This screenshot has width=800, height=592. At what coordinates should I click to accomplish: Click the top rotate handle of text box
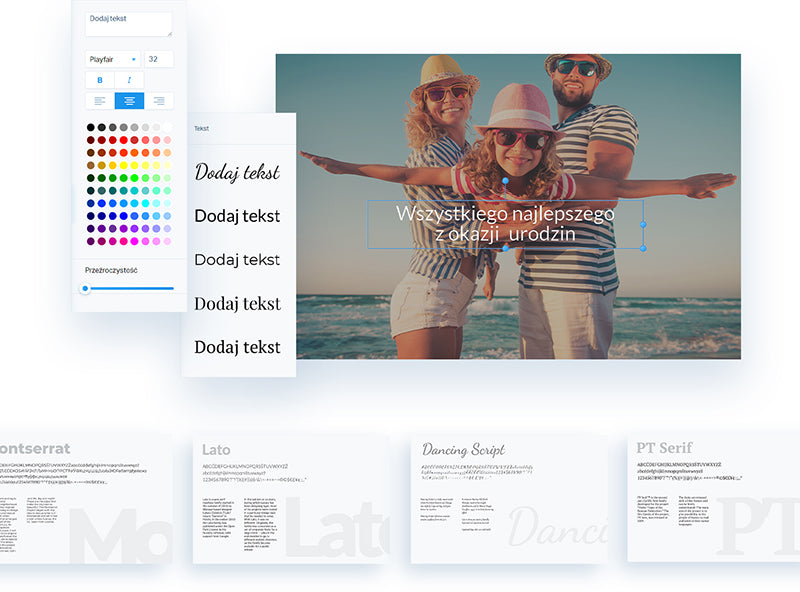(x=505, y=181)
